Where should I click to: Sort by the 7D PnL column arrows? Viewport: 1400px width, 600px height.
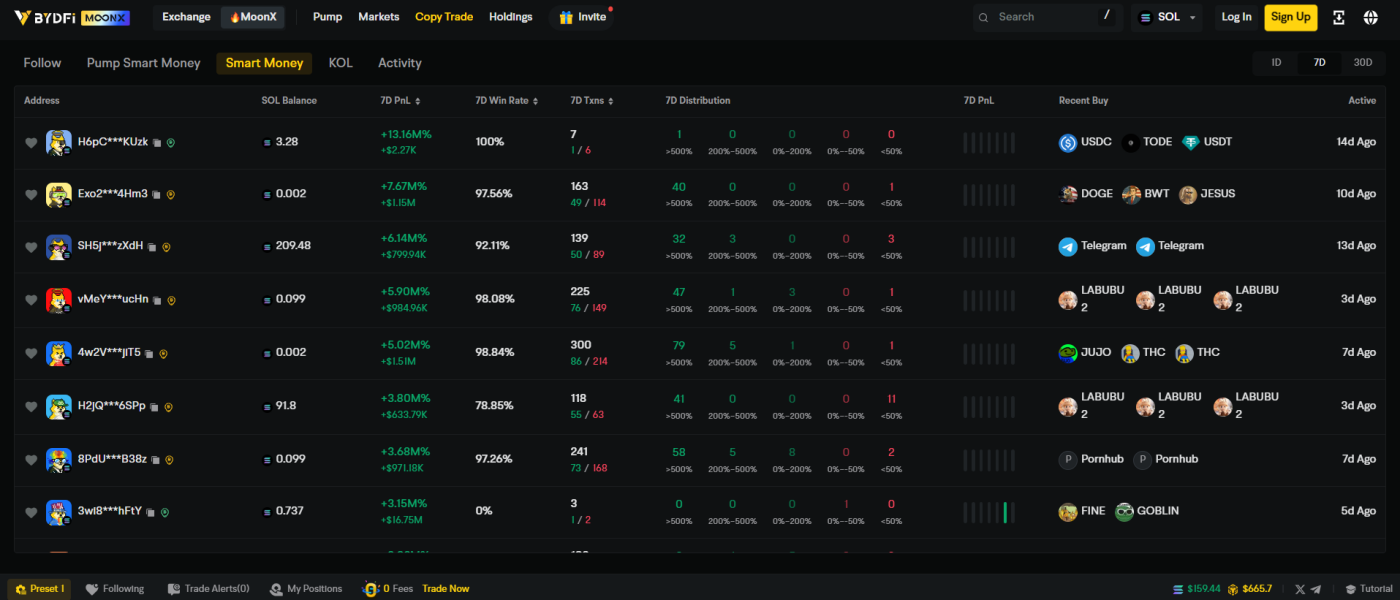[417, 101]
